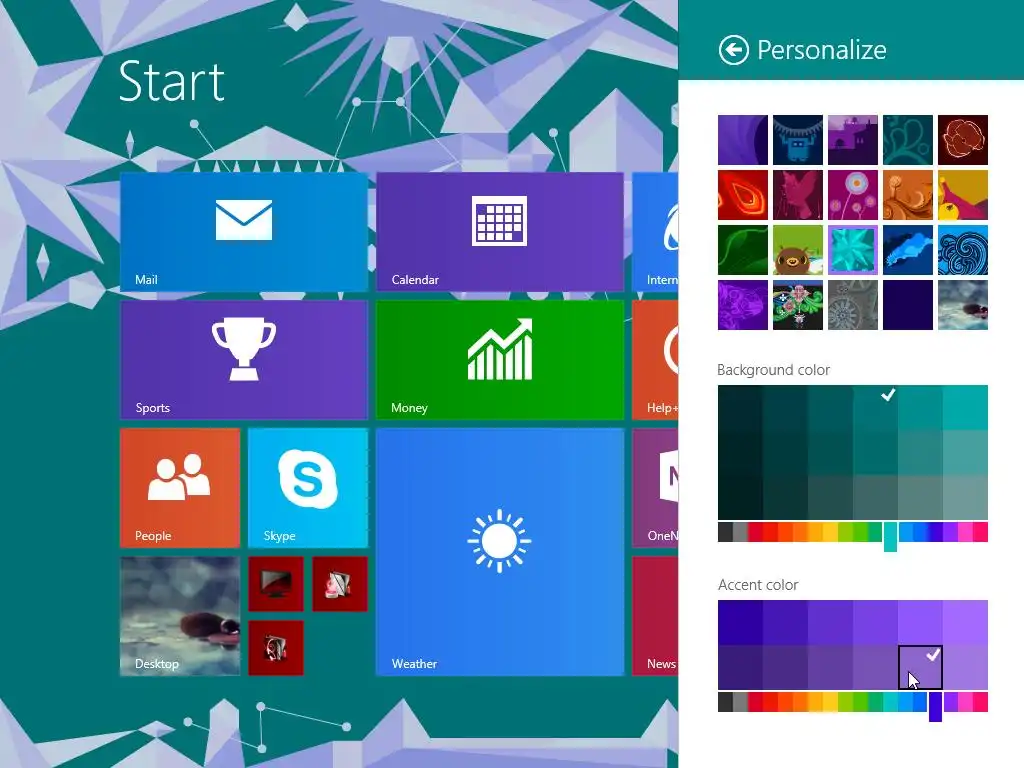Open the orange Help+Tips tile

[655, 360]
